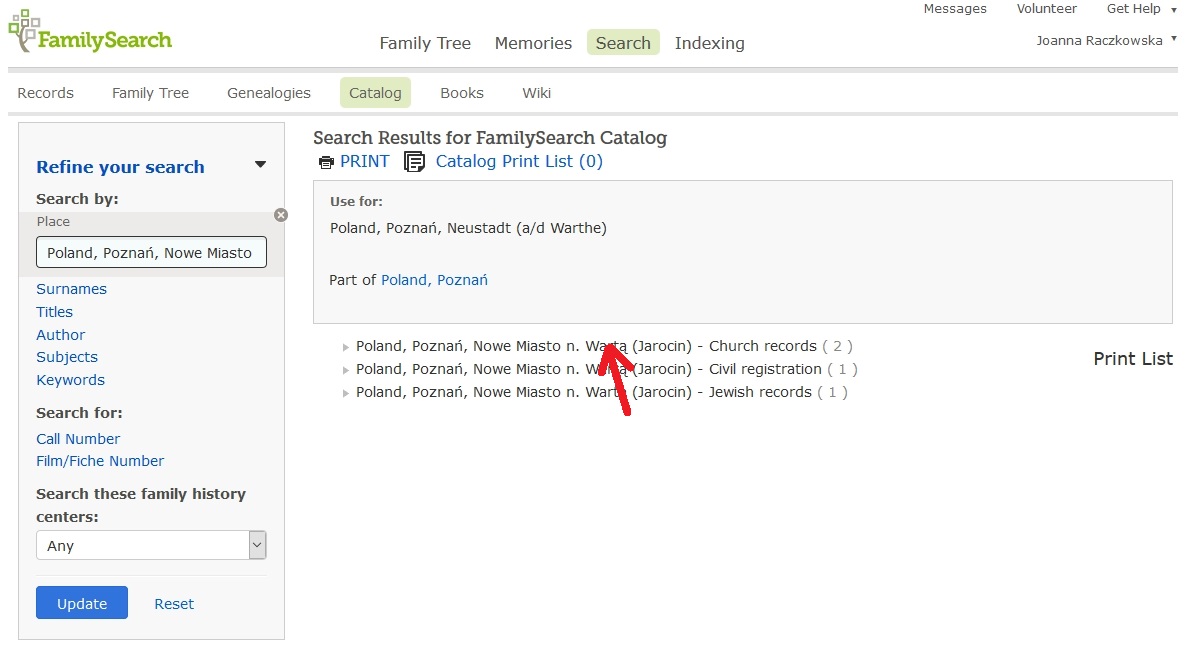Screen dimensions: 1185x648
Task: Clear the Place search field with X icon
Action: tap(281, 215)
